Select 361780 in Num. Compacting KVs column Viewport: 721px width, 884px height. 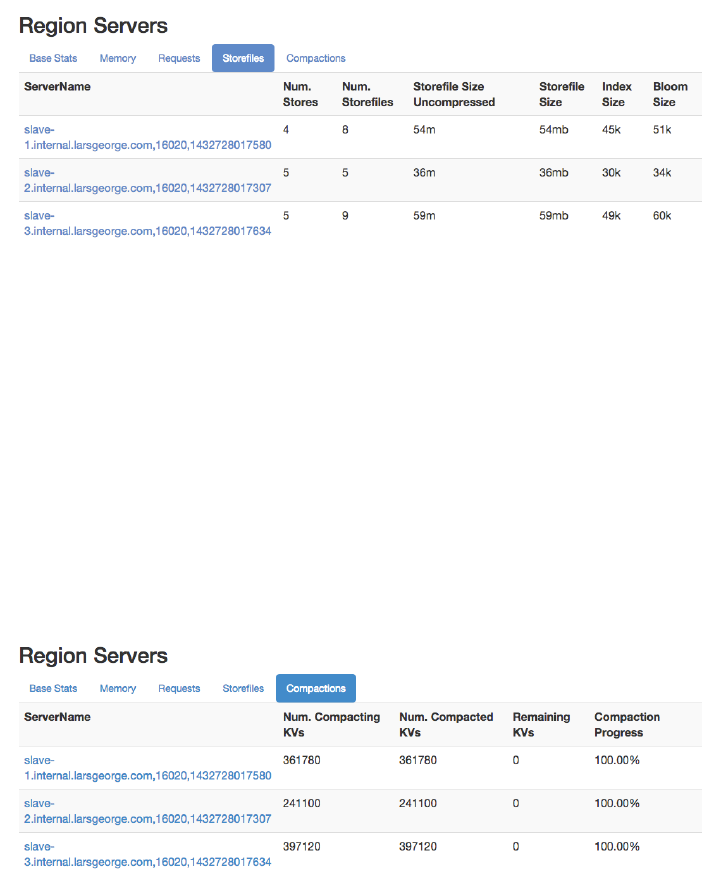[x=302, y=760]
